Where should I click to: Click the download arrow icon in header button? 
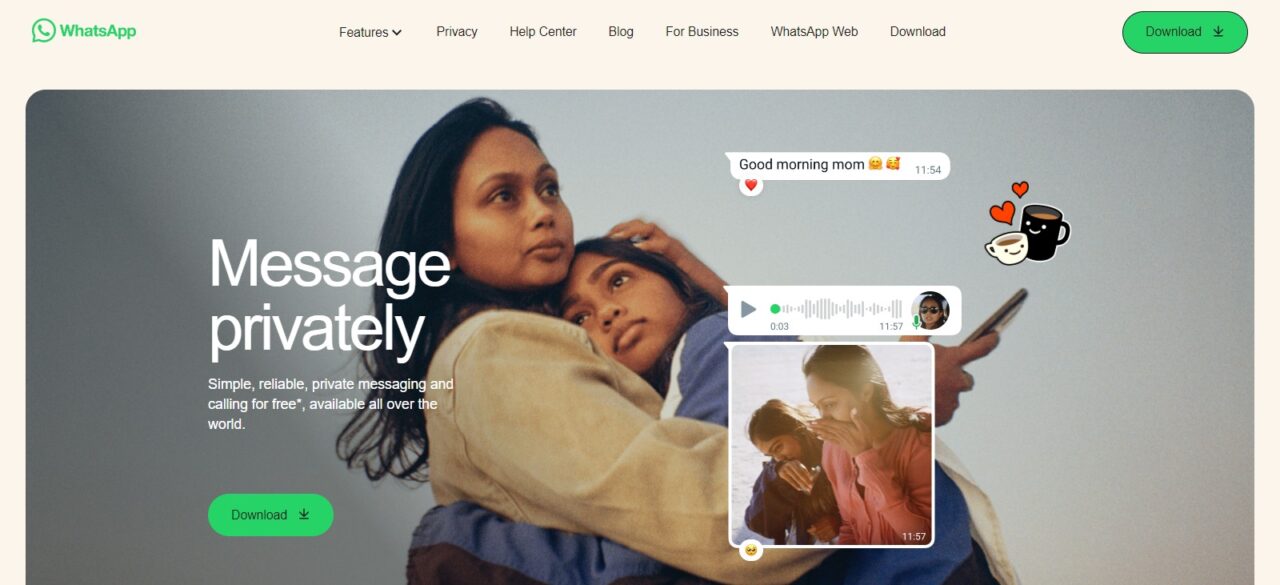pos(1218,31)
